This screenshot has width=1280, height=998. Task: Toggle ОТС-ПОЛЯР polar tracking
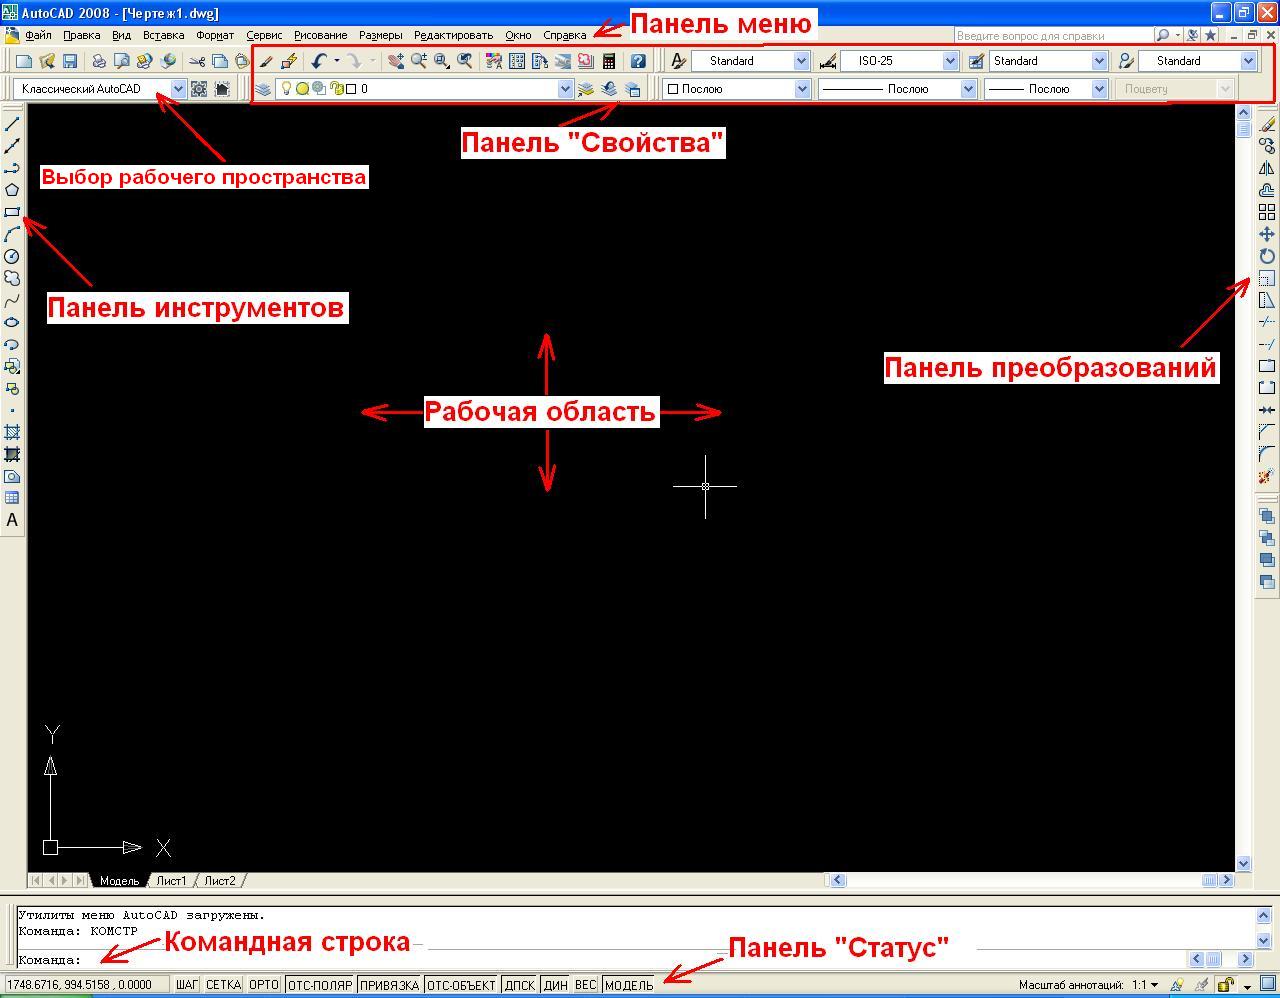tap(320, 985)
